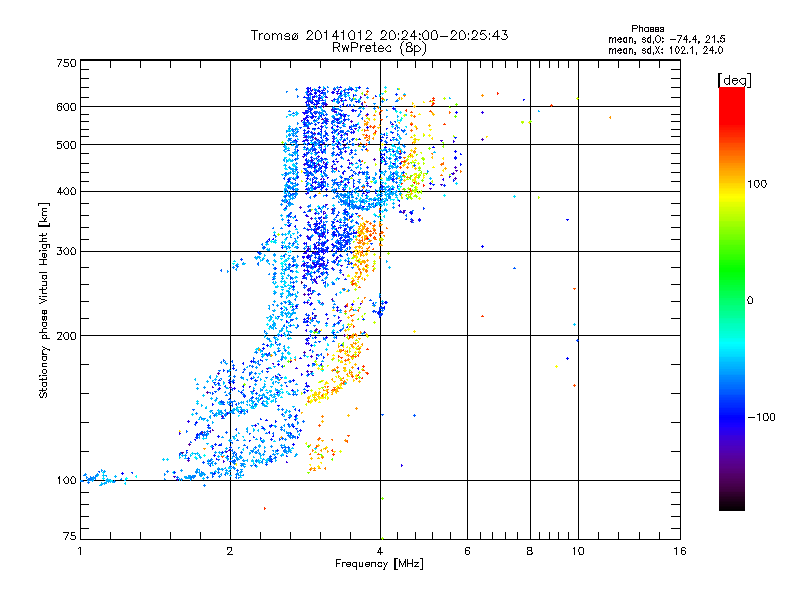Click the 'Frequency [MHz]' axis title

[x=379, y=564]
